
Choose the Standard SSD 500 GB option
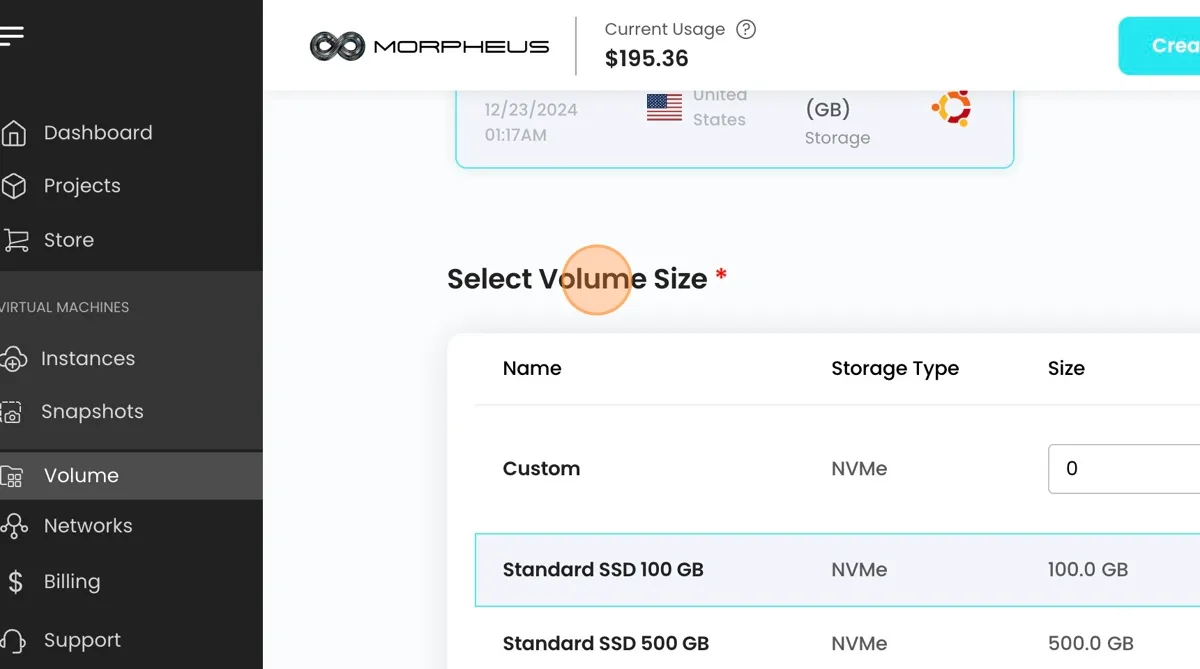[605, 643]
